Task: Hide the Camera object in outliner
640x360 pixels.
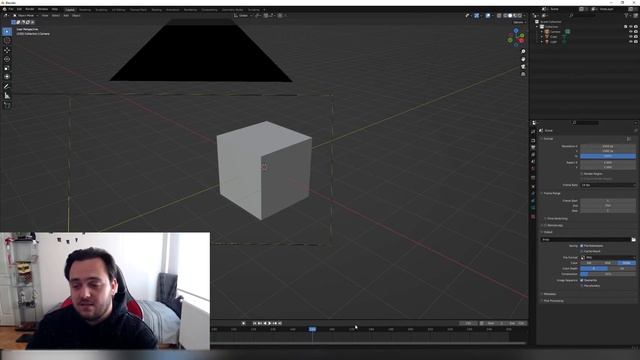Action: pyautogui.click(x=631, y=31)
